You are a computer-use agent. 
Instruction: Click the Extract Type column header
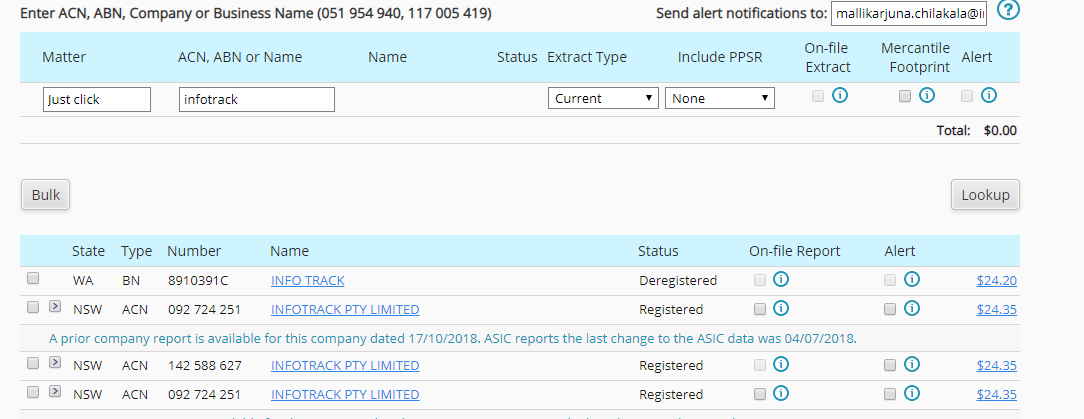[587, 57]
